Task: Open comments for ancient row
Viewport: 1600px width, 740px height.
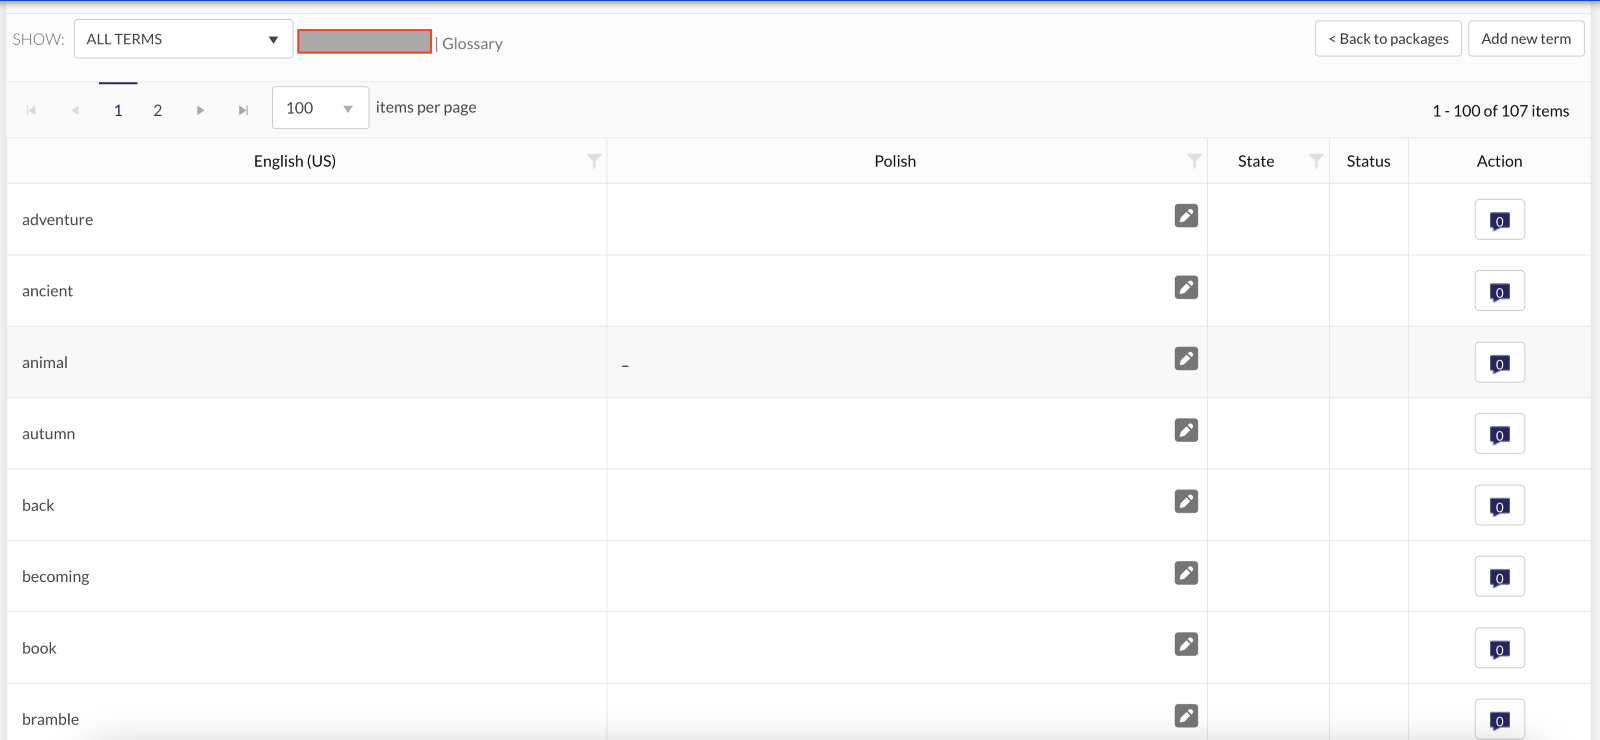Action: [1499, 291]
